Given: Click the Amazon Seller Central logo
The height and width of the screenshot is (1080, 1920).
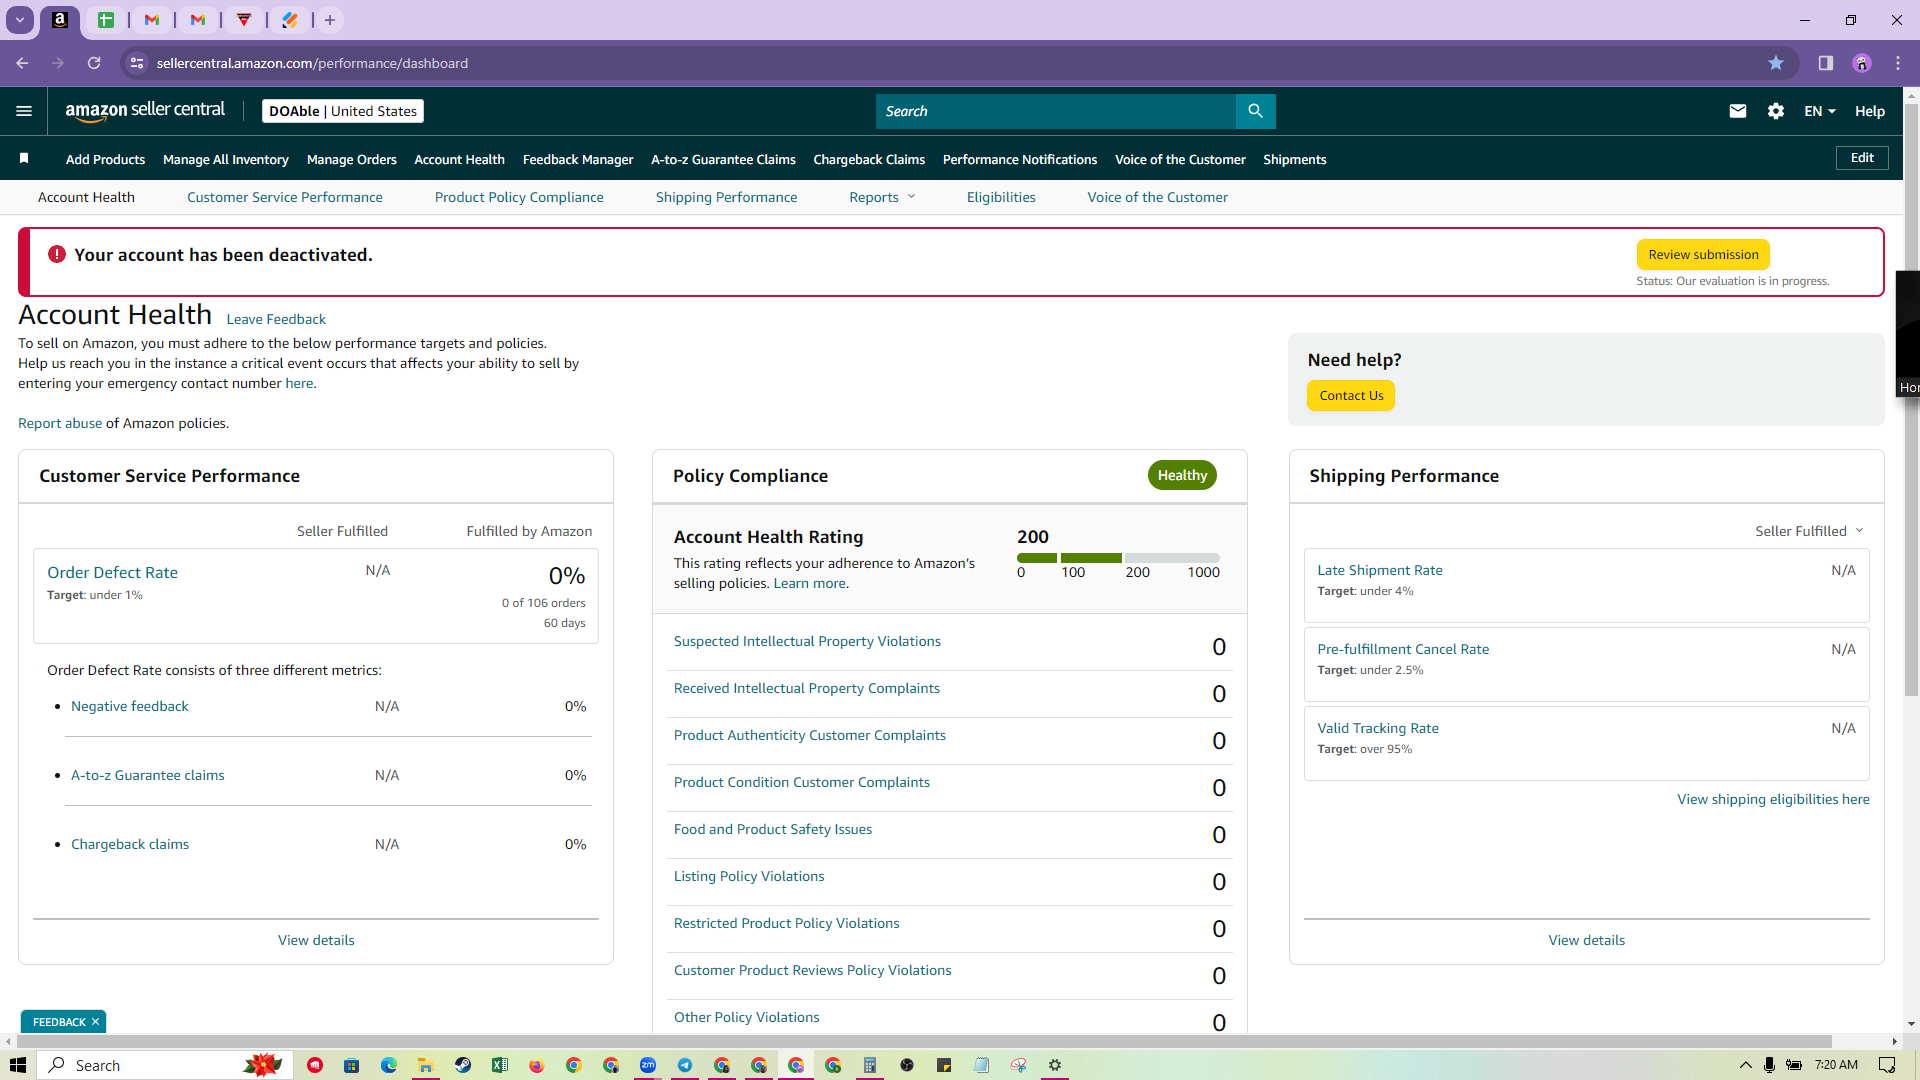Looking at the screenshot, I should point(145,111).
